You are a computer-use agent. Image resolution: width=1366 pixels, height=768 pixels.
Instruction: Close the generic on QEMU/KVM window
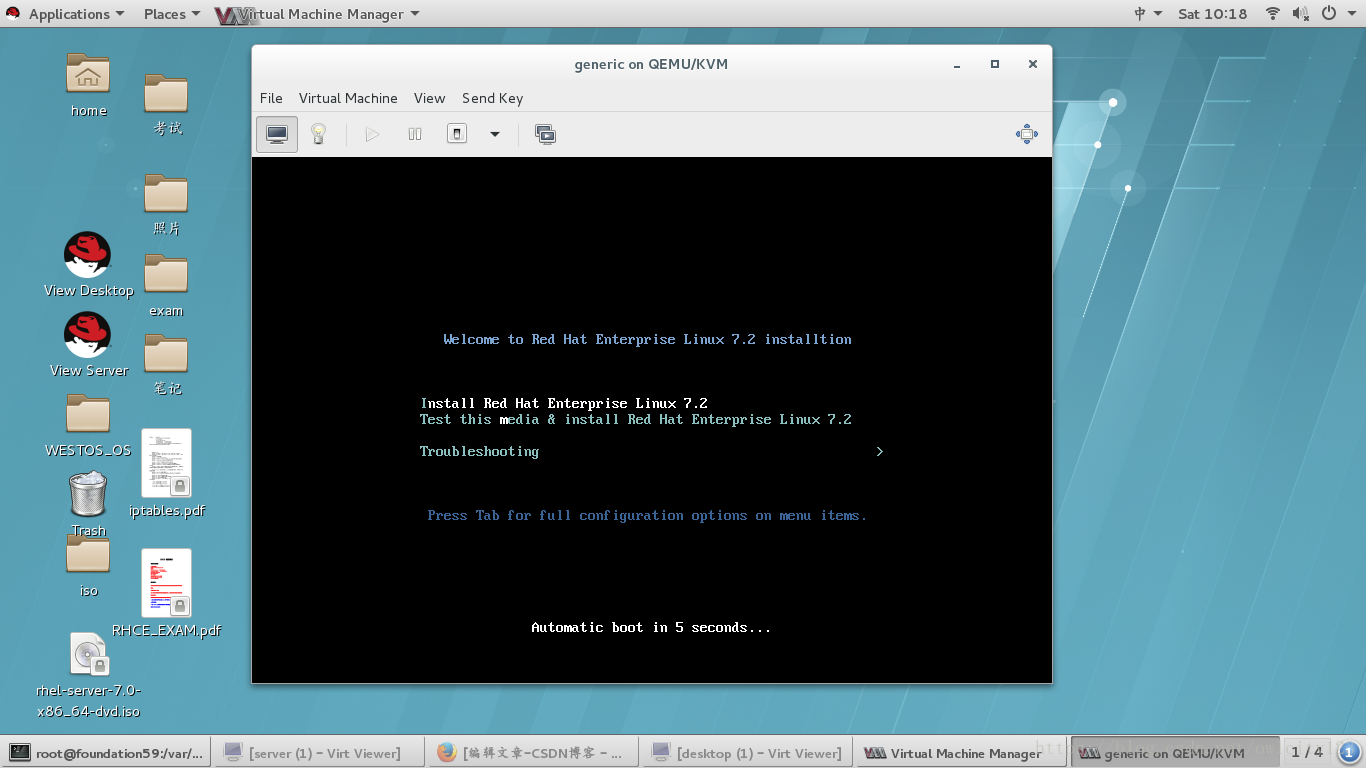[x=1033, y=64]
